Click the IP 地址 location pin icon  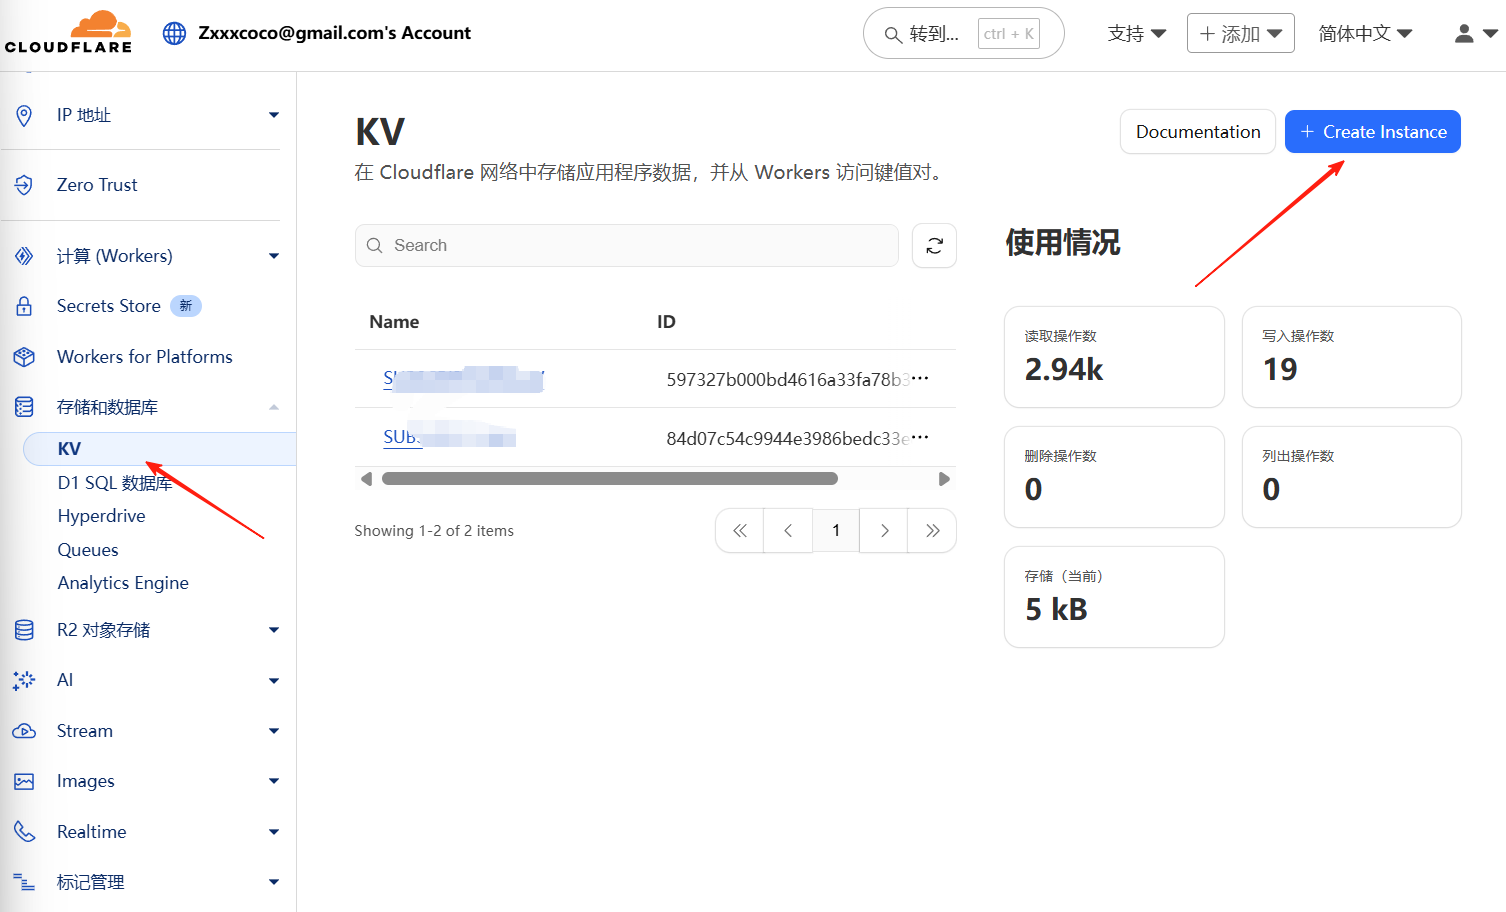point(24,115)
